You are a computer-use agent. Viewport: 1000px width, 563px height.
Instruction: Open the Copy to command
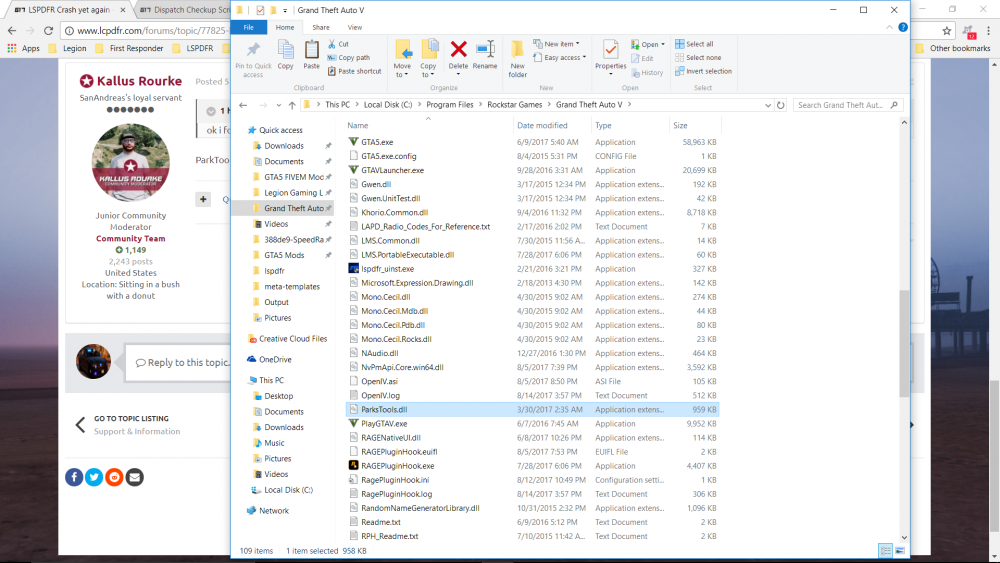429,58
